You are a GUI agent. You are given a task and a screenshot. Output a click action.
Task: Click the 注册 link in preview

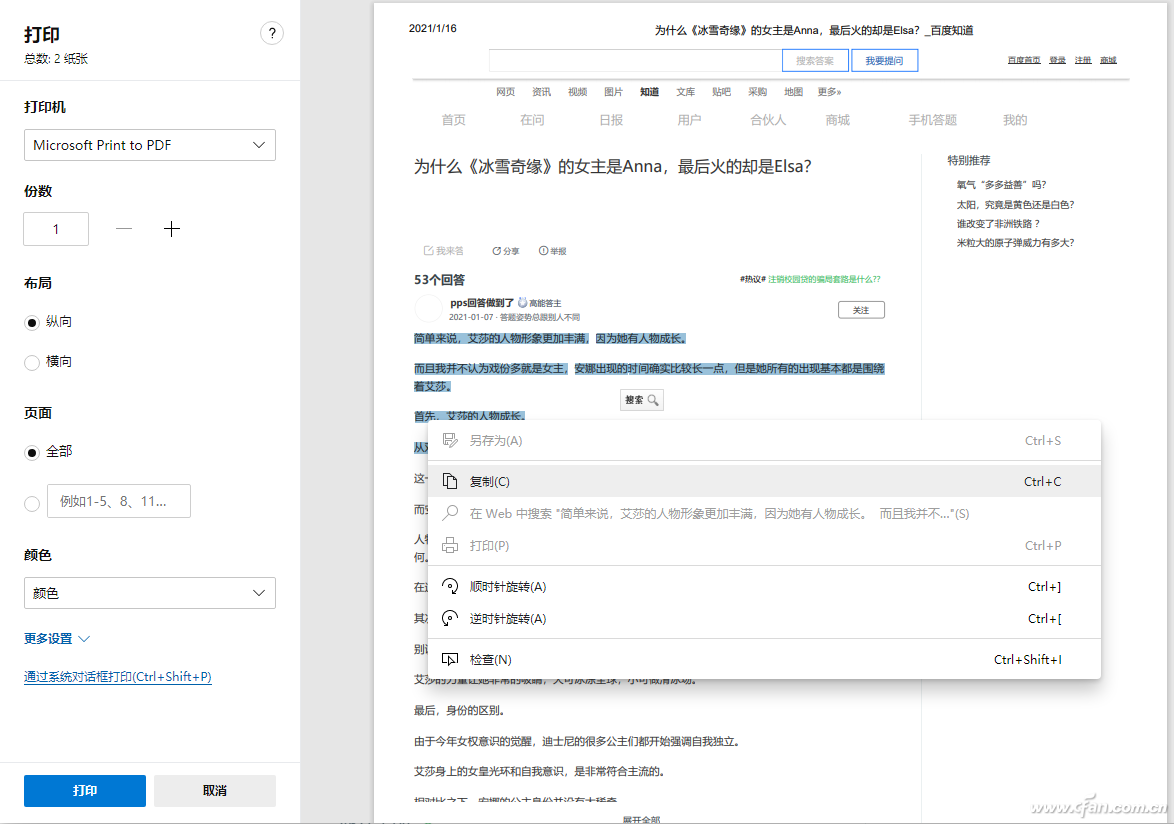pyautogui.click(x=1083, y=60)
